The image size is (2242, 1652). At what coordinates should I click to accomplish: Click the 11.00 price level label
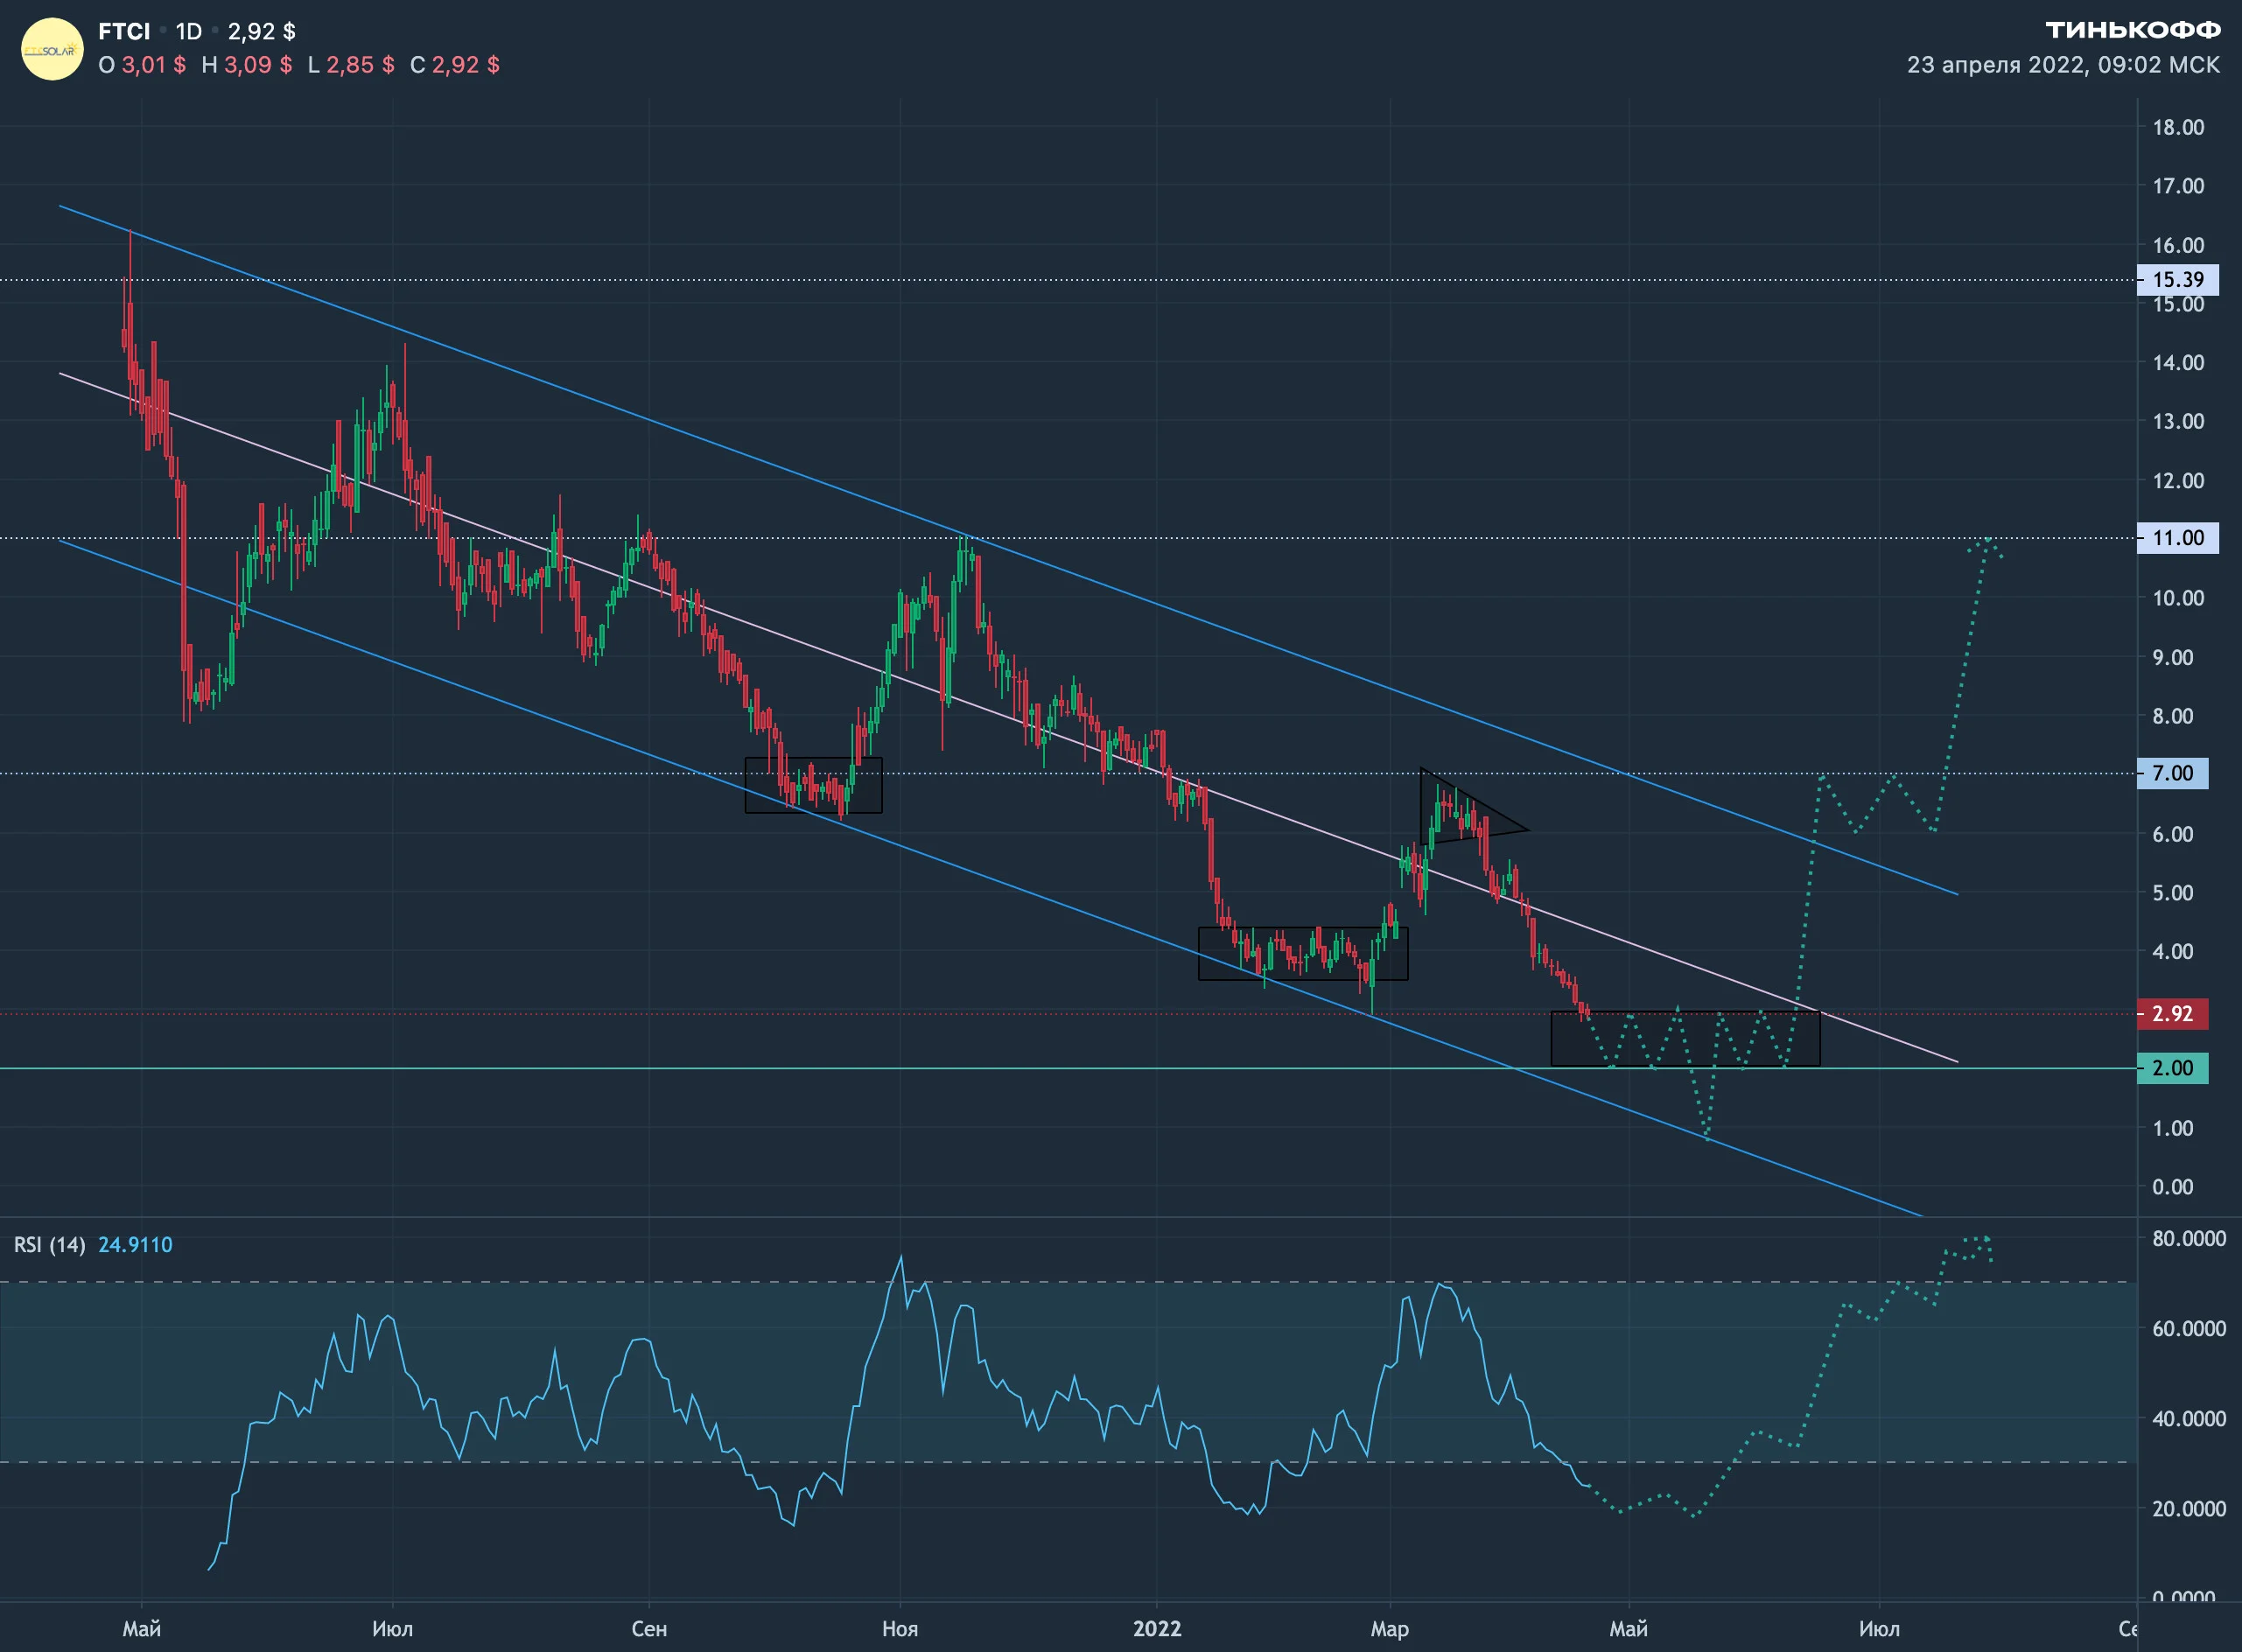point(2178,538)
